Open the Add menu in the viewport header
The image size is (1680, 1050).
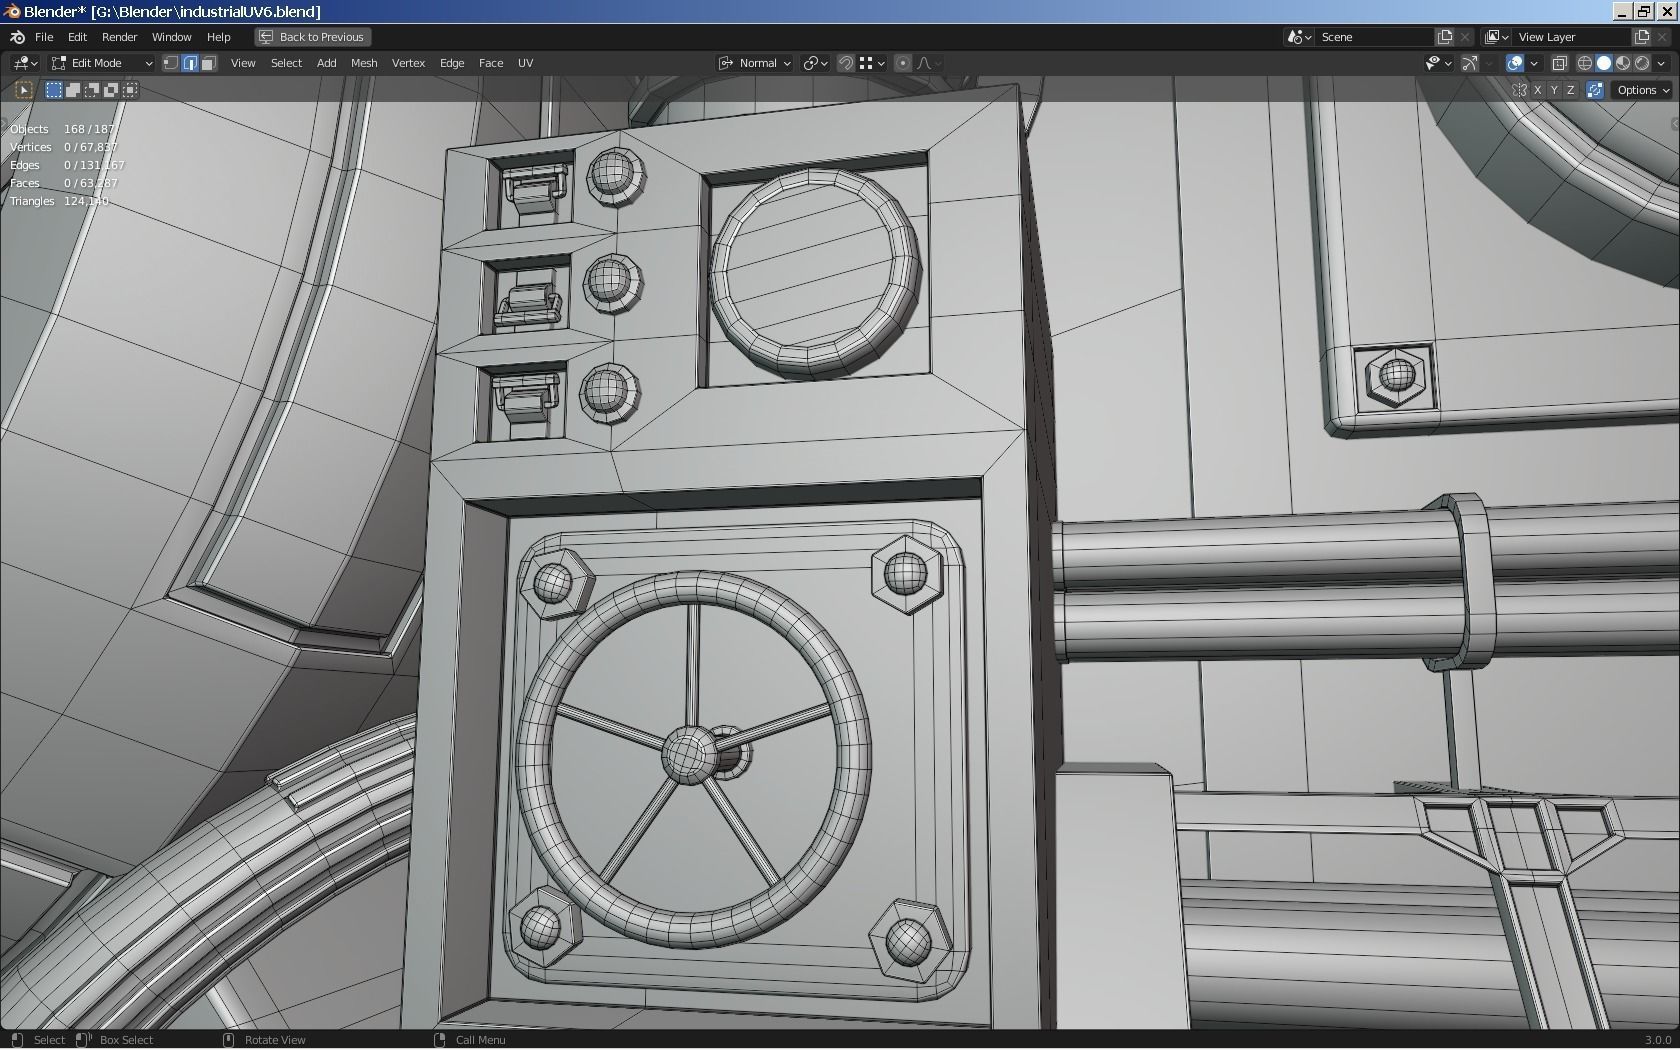[327, 63]
